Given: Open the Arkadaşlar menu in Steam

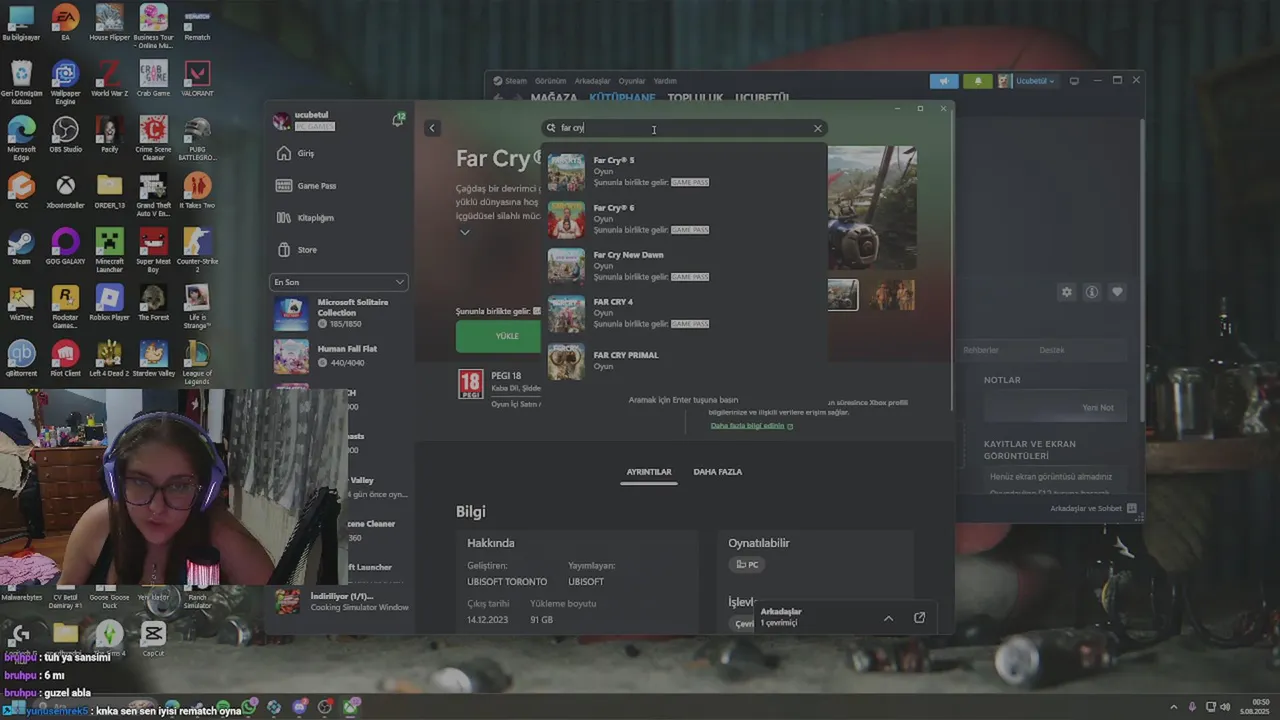Looking at the screenshot, I should 592,81.
